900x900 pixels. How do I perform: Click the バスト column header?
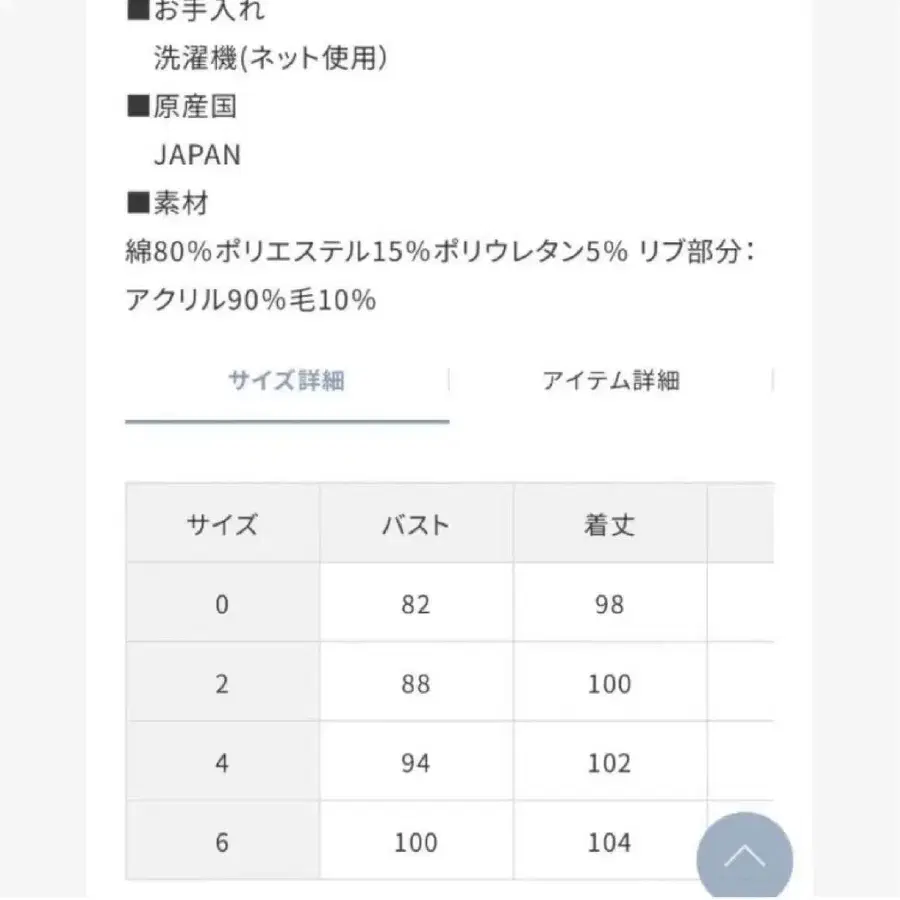416,524
